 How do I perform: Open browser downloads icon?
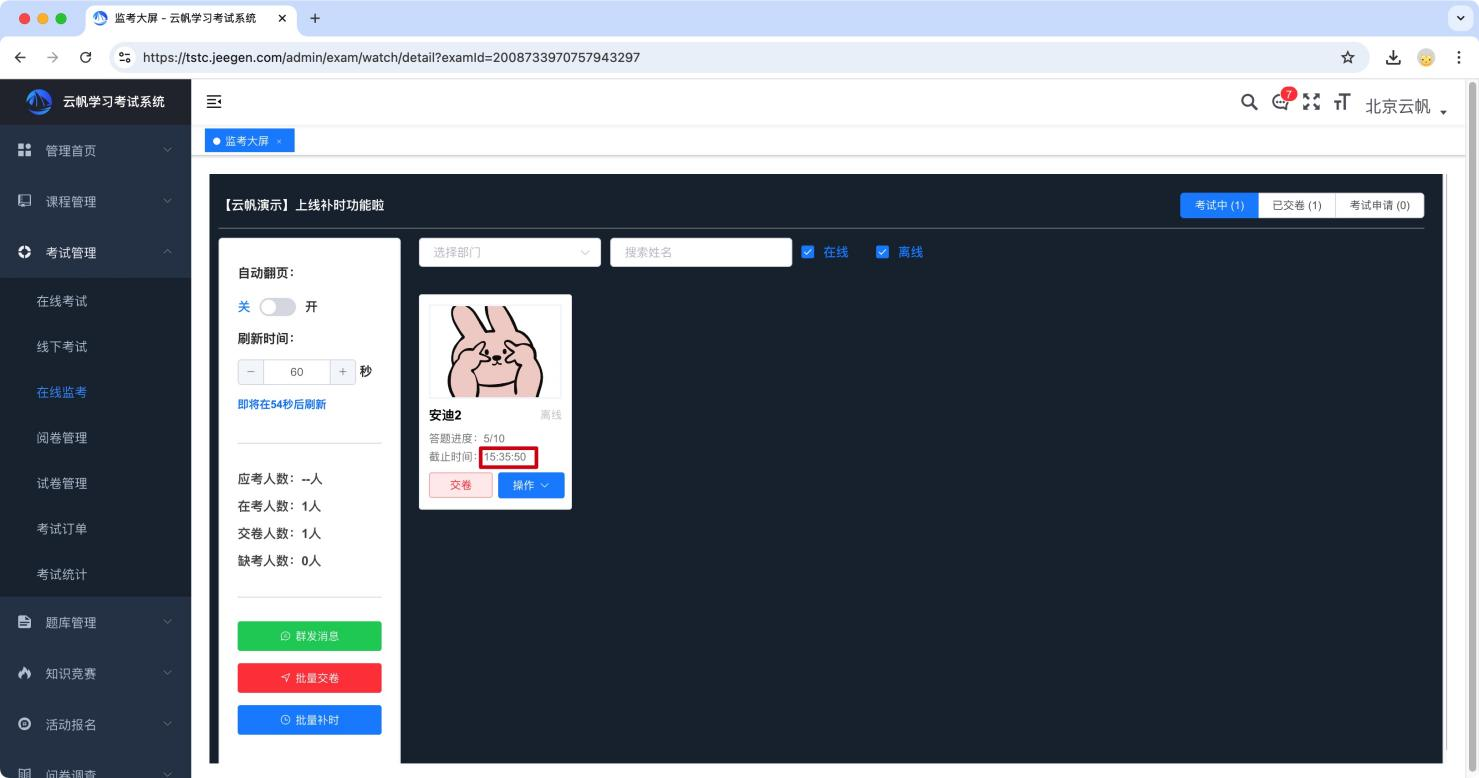[x=1393, y=57]
